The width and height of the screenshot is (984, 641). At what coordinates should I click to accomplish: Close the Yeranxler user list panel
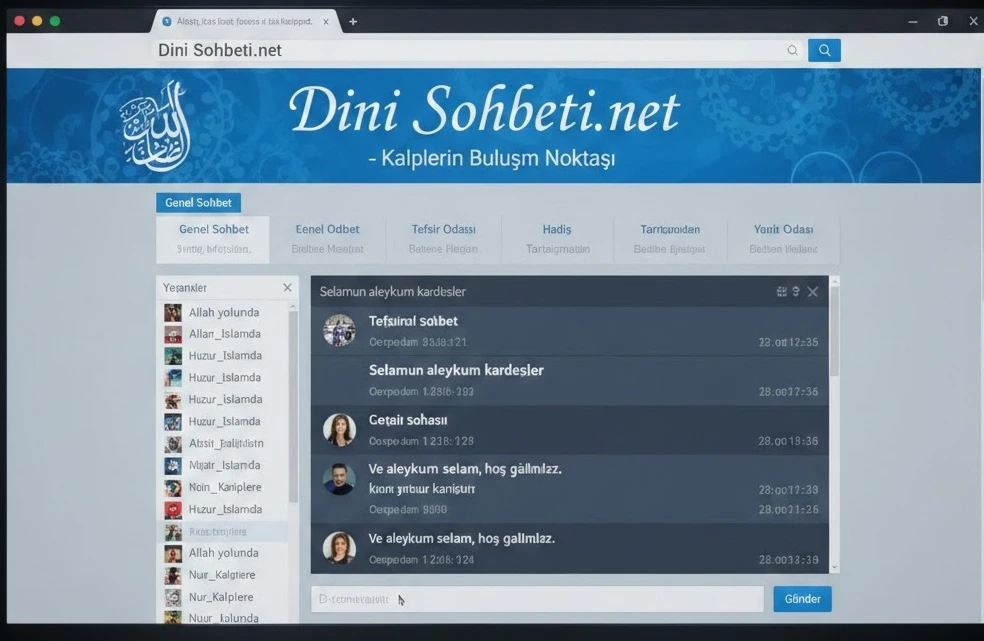(287, 287)
